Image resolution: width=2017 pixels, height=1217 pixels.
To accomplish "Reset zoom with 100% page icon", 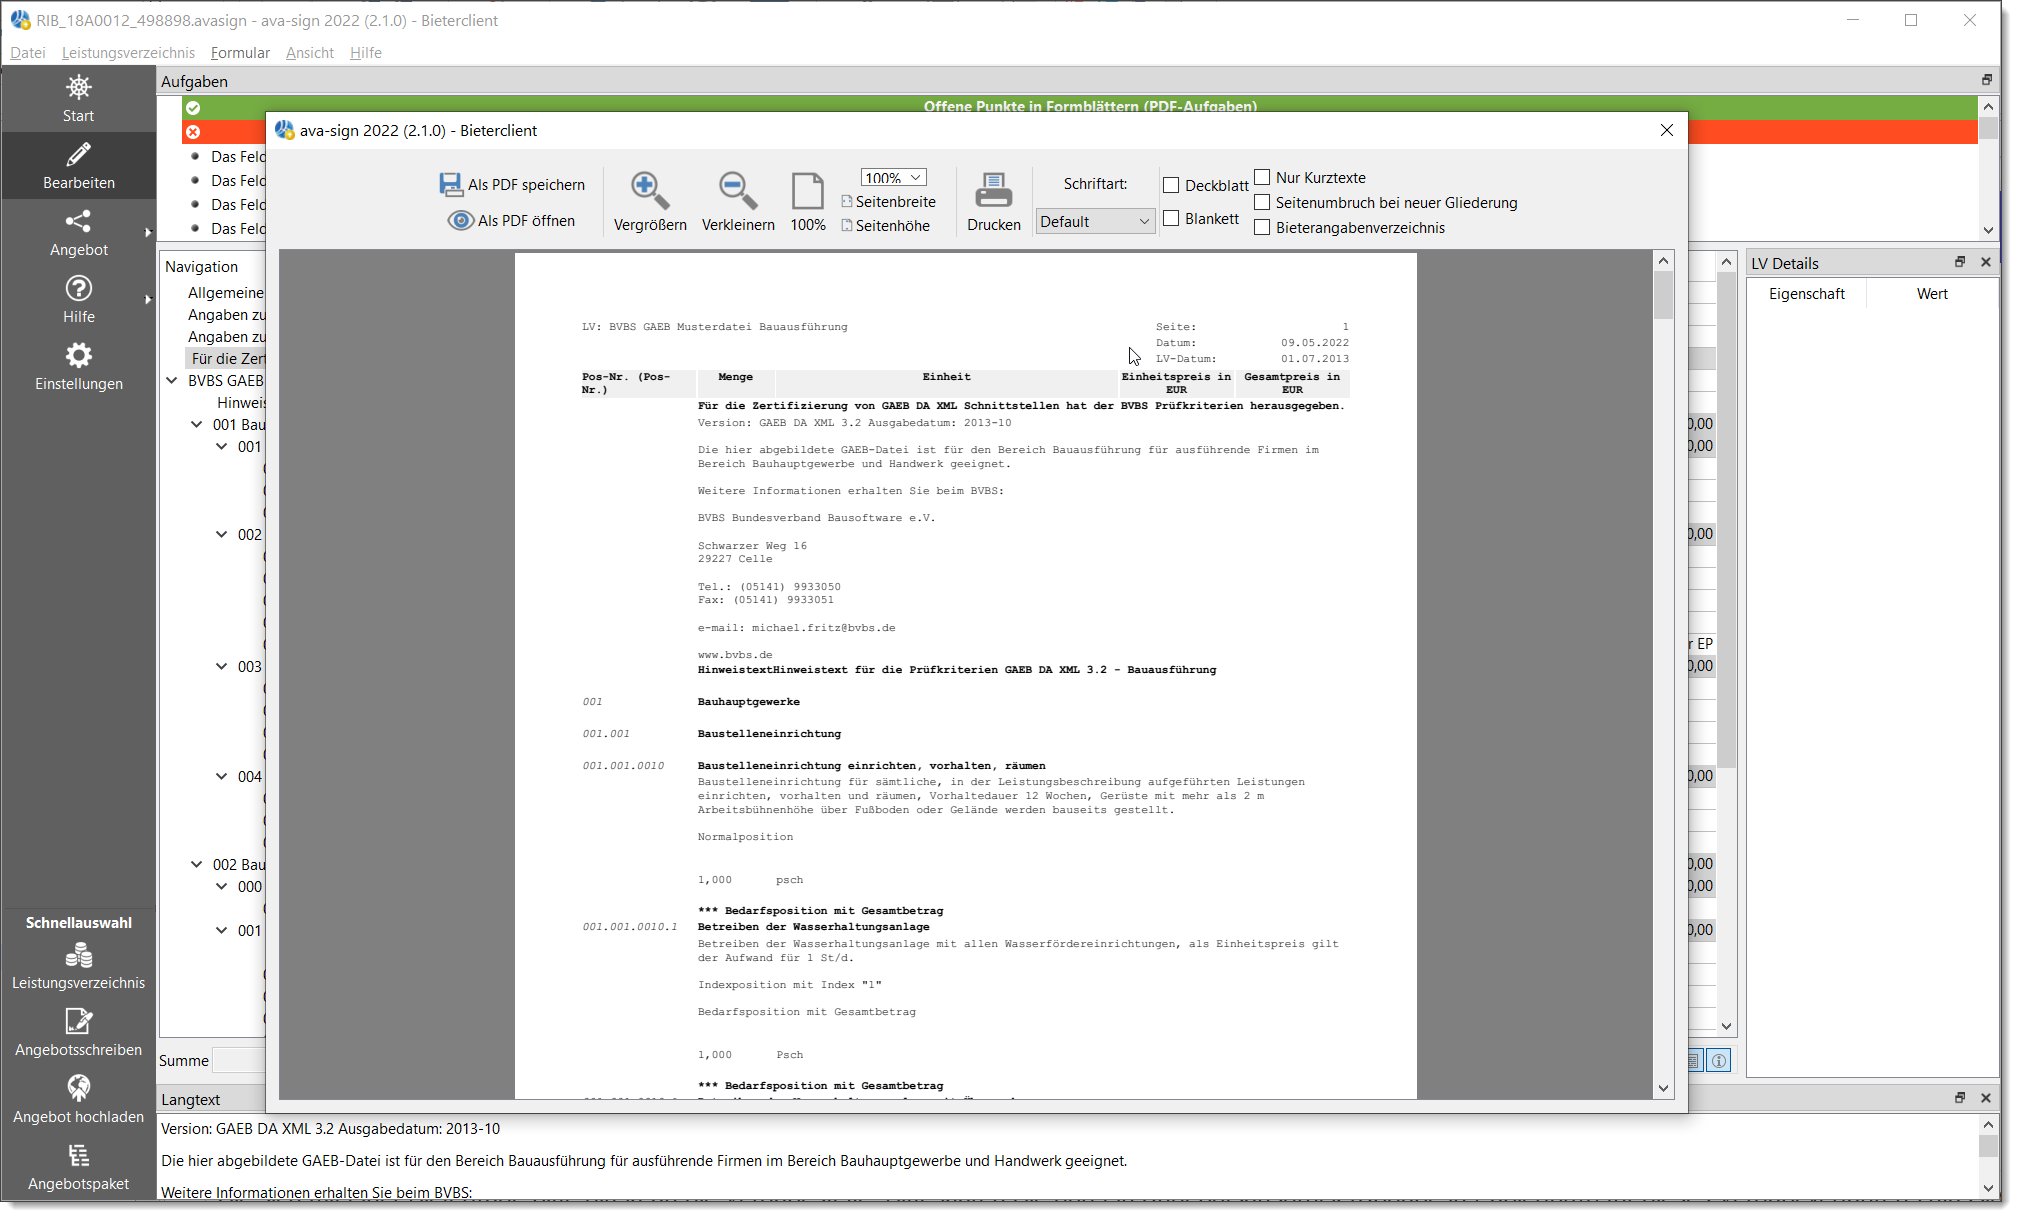I will click(x=807, y=190).
